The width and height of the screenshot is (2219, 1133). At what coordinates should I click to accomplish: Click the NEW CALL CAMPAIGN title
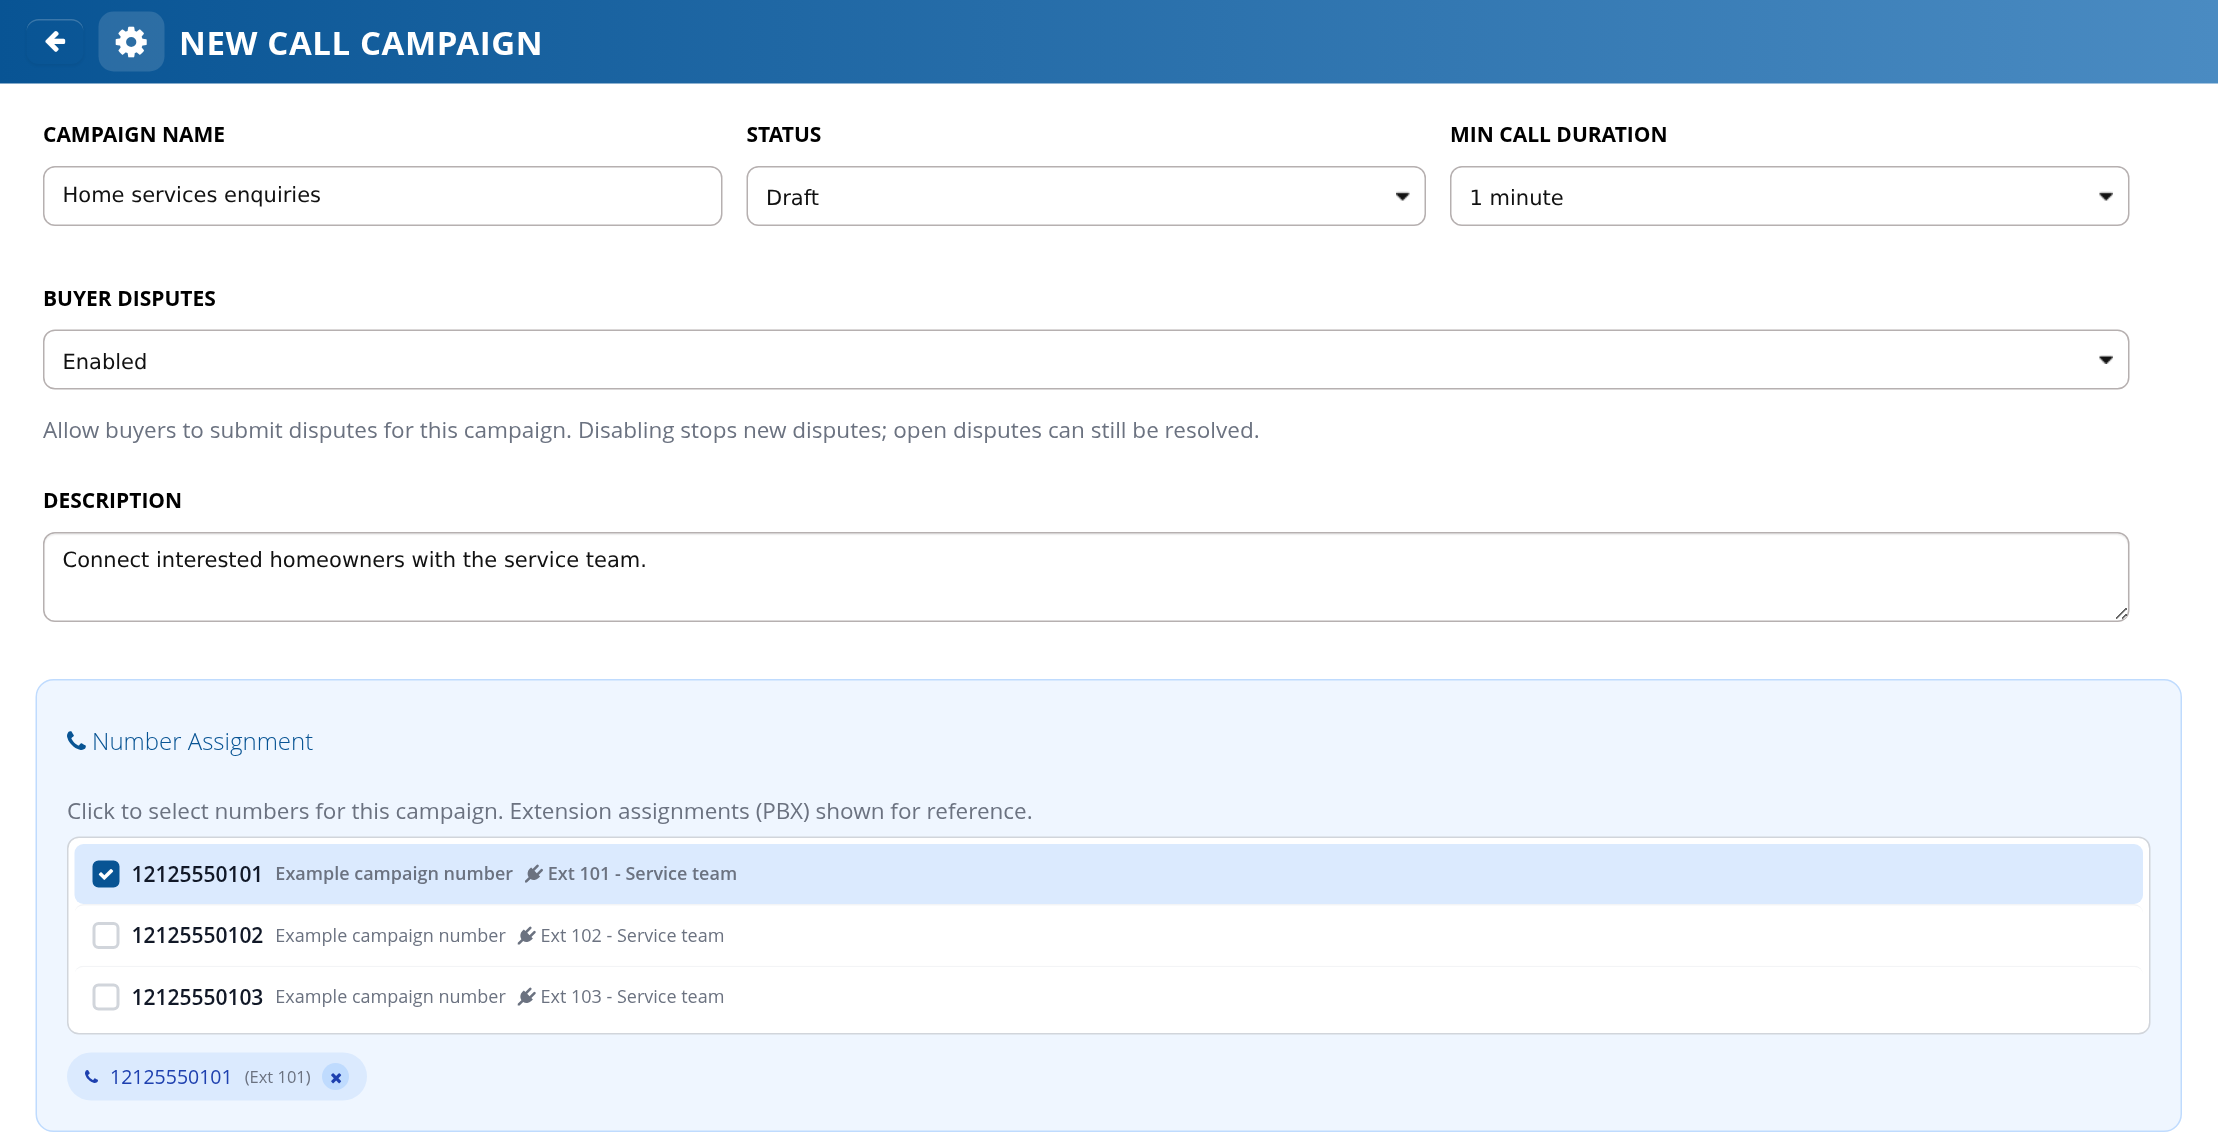tap(360, 43)
